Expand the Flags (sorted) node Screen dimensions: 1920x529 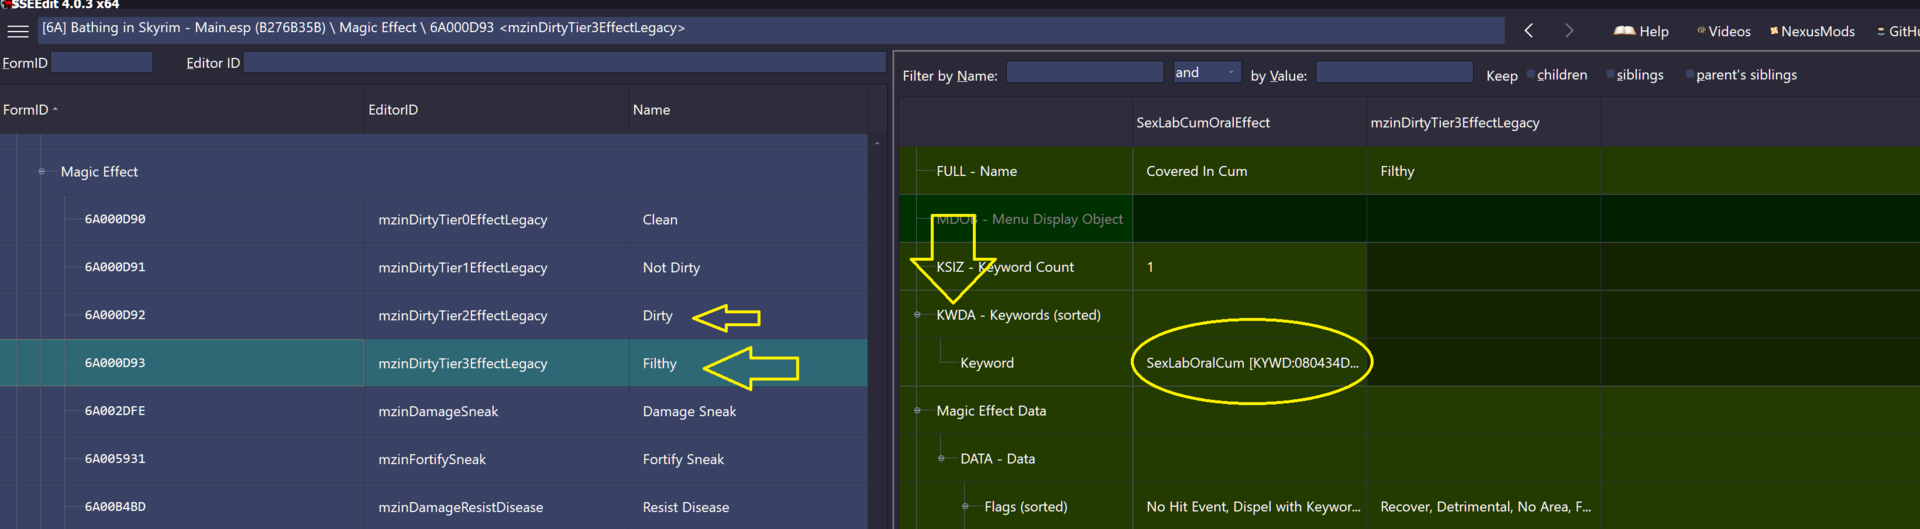point(965,507)
